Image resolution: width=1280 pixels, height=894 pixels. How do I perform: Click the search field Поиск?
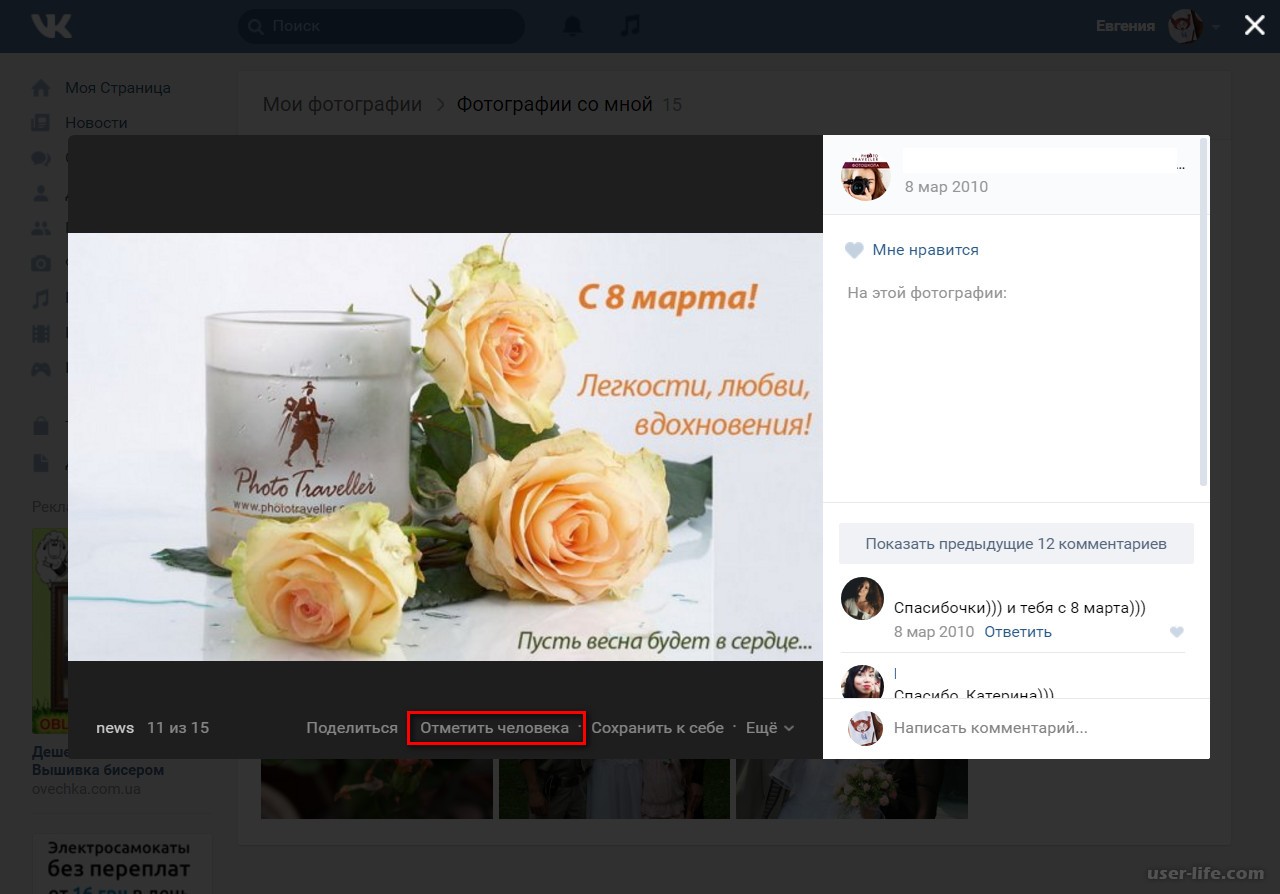pyautogui.click(x=381, y=26)
